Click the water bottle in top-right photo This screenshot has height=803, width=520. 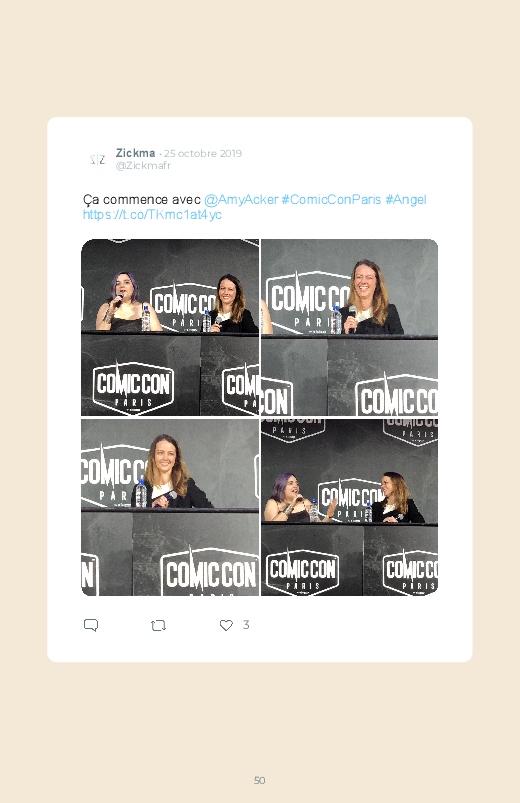pos(336,320)
